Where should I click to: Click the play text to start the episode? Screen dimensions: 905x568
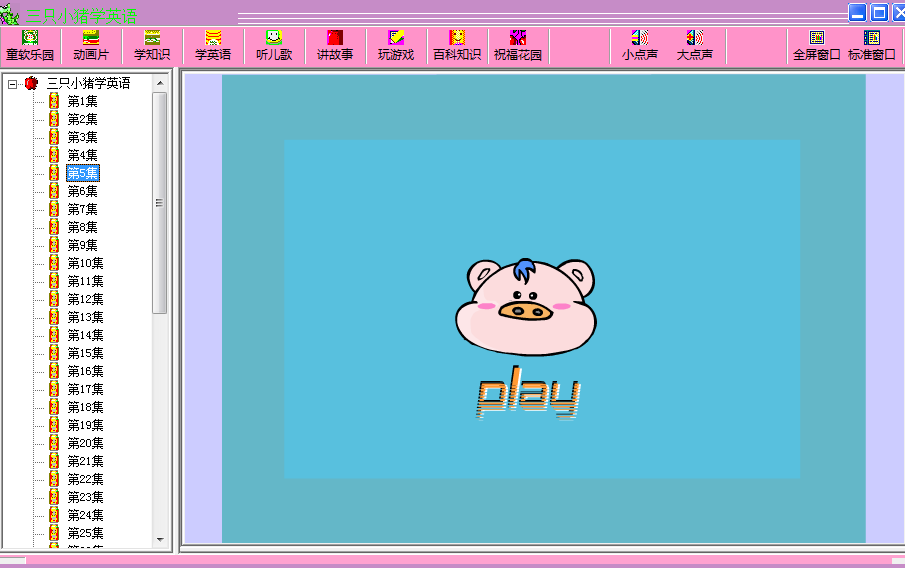(527, 393)
